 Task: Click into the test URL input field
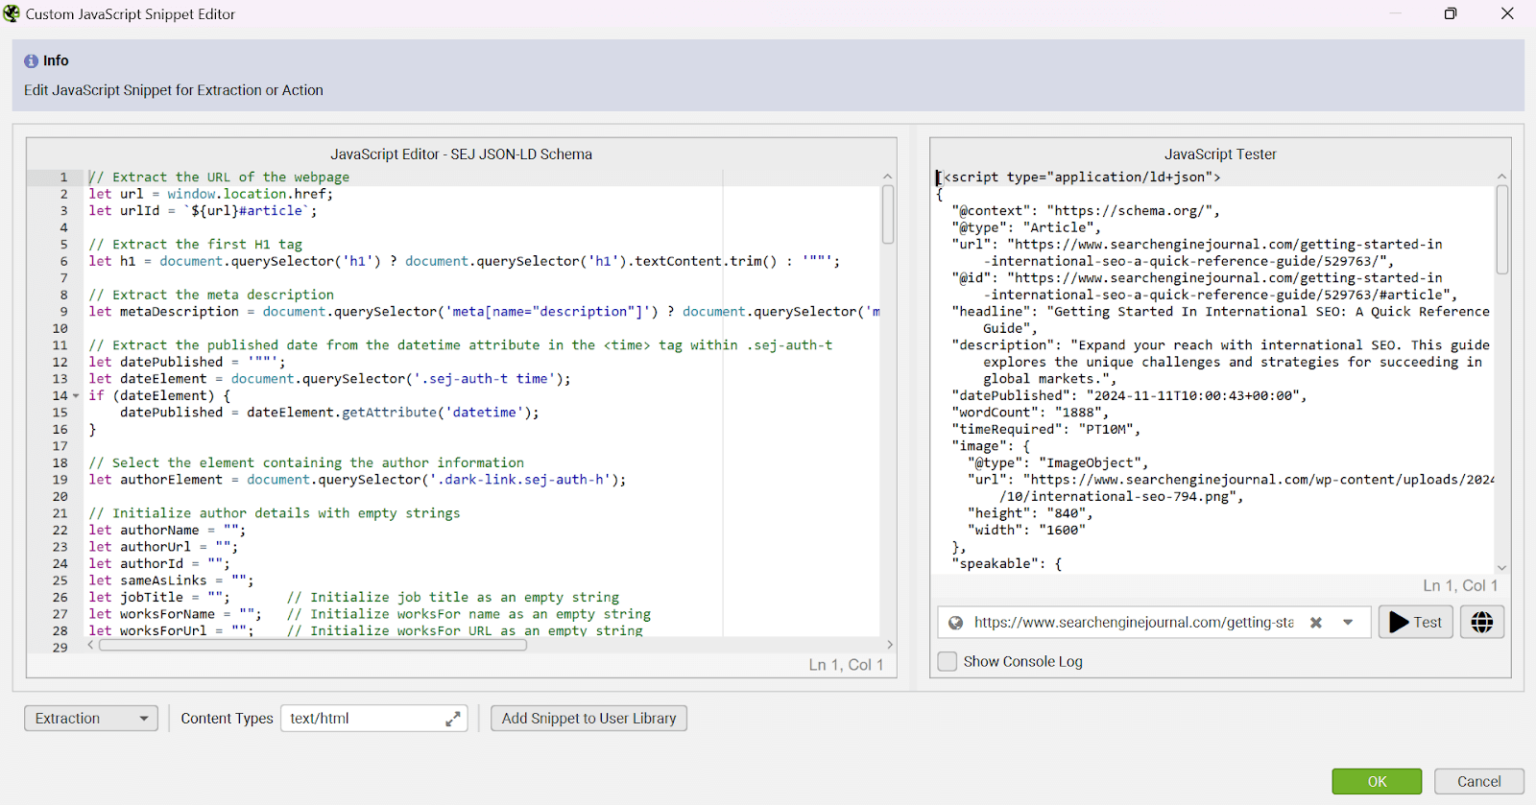coord(1132,622)
